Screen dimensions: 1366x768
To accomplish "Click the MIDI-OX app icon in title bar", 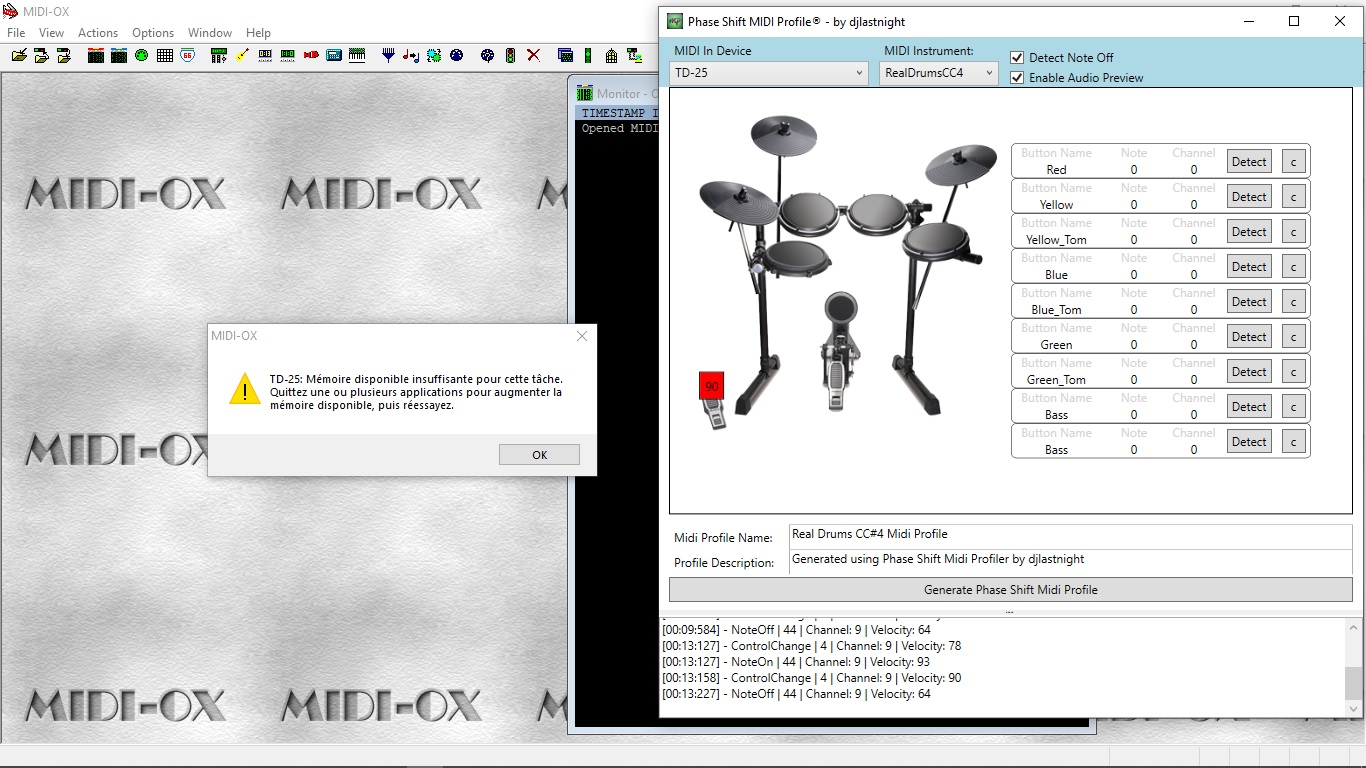I will [11, 11].
